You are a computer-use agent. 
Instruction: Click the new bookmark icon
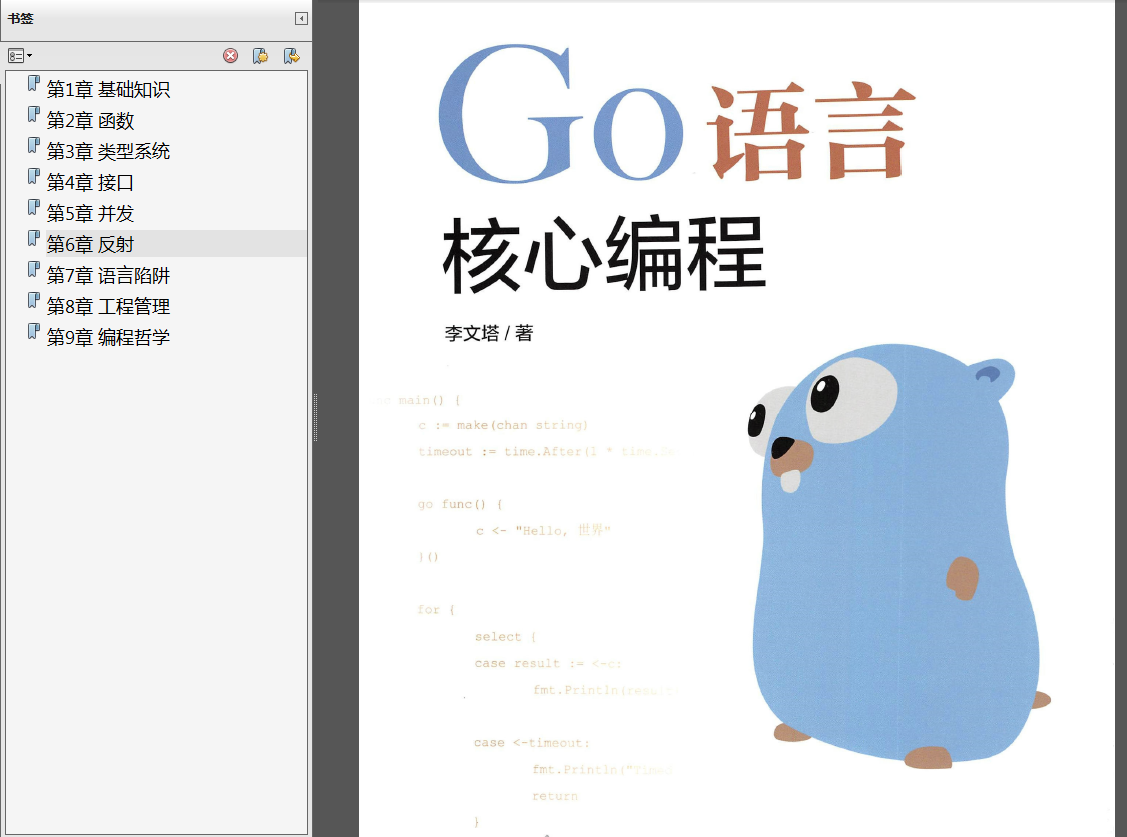click(x=260, y=55)
